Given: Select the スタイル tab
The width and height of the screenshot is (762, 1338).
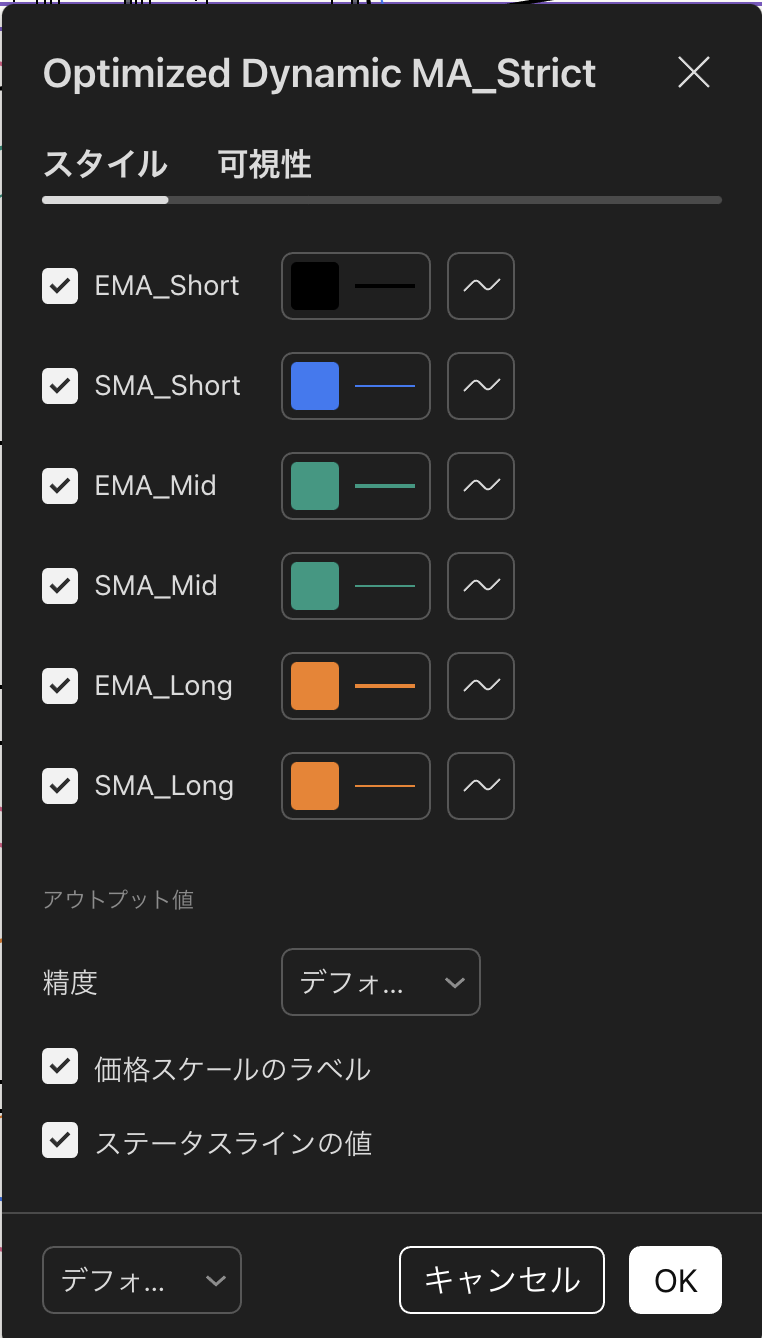Looking at the screenshot, I should 105,164.
